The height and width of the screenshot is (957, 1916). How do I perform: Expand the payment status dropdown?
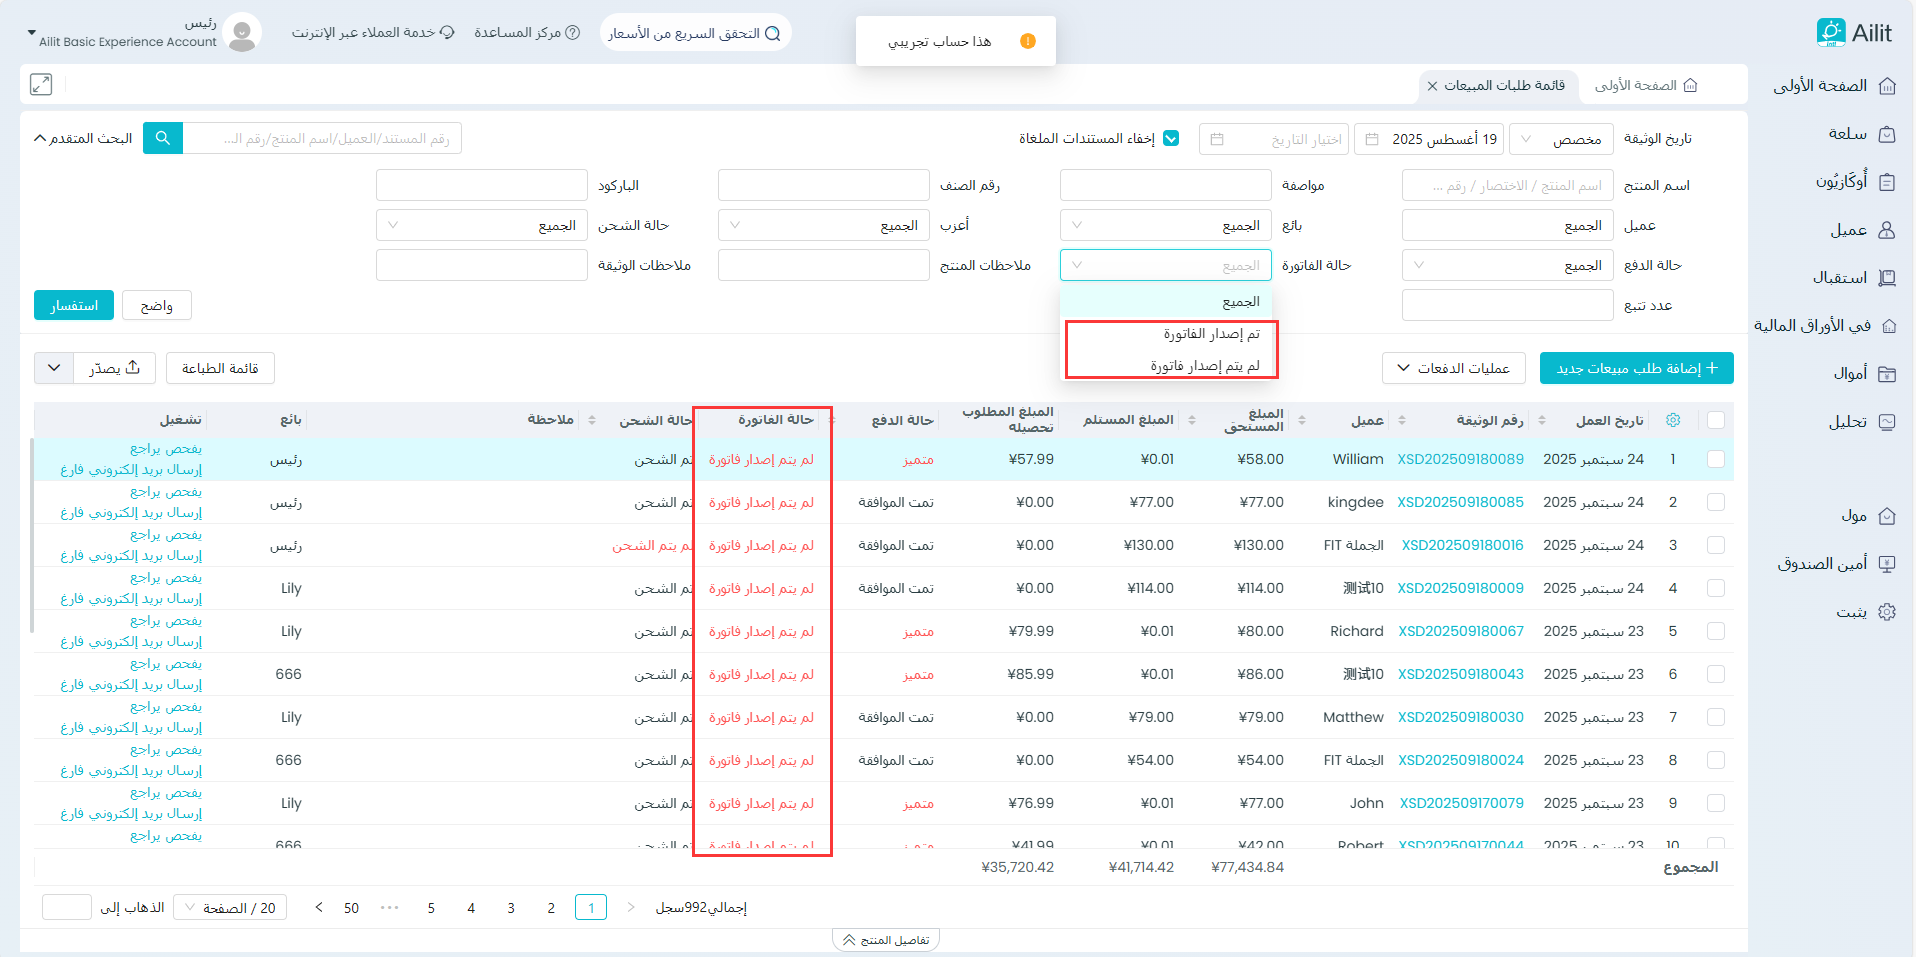coord(1506,266)
